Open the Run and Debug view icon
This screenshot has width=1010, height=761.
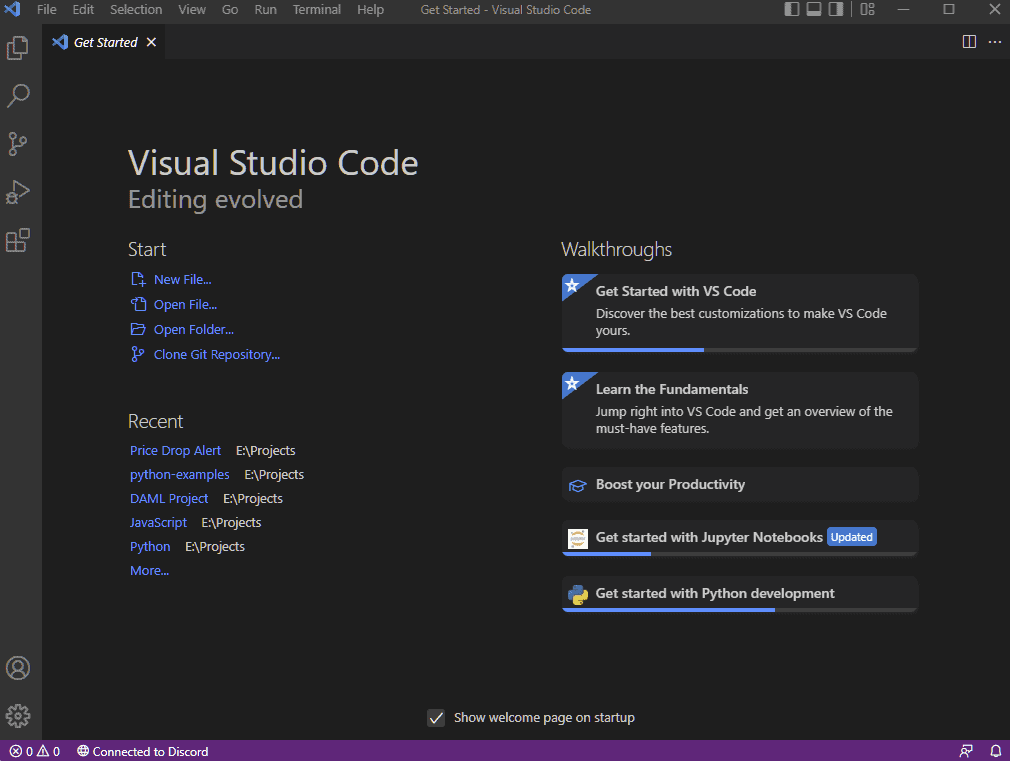click(x=18, y=192)
